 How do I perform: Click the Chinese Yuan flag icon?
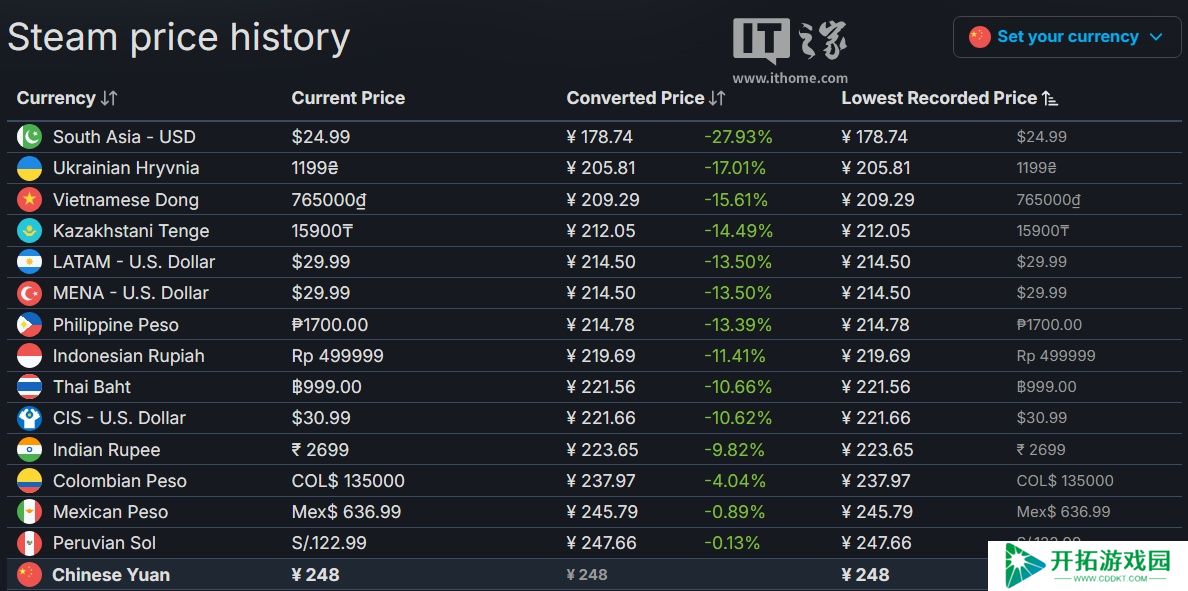pos(30,574)
